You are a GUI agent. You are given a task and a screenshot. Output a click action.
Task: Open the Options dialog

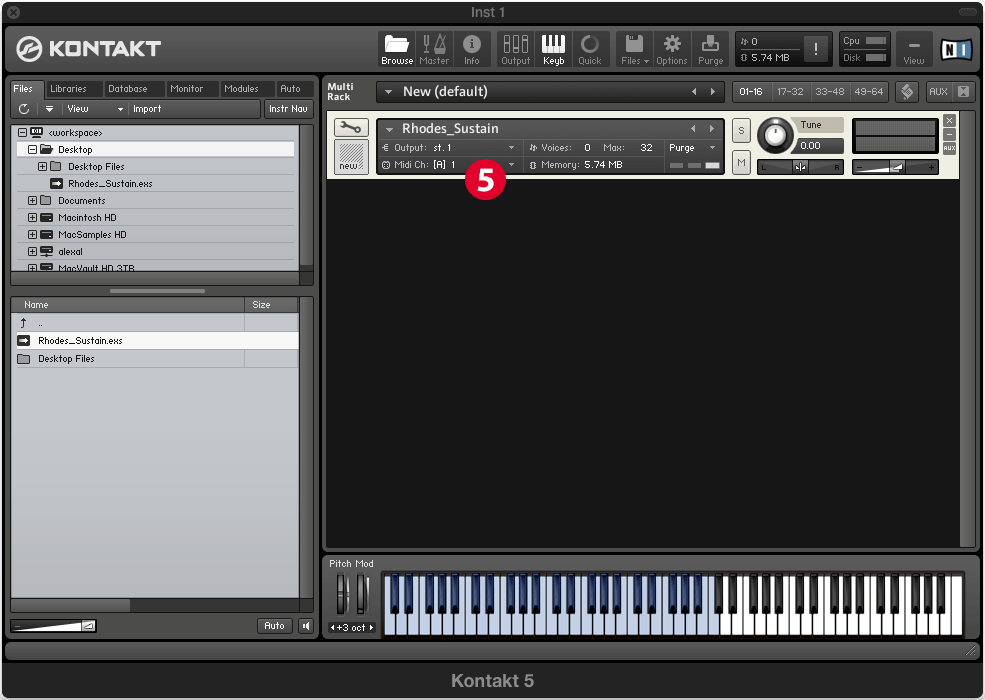(x=672, y=49)
